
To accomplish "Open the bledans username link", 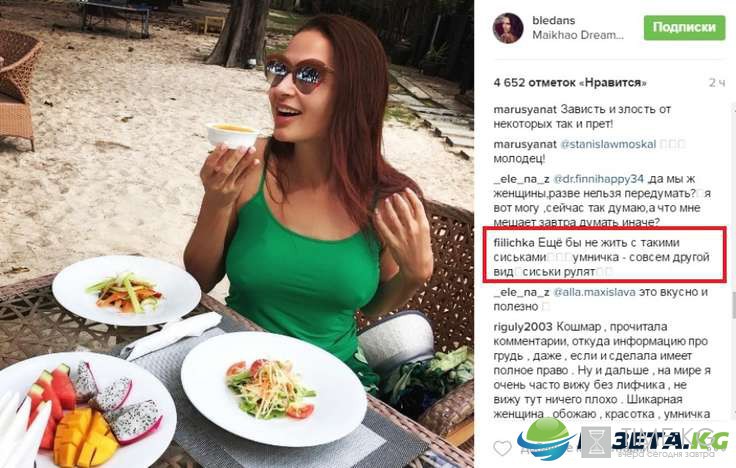I will (x=553, y=20).
